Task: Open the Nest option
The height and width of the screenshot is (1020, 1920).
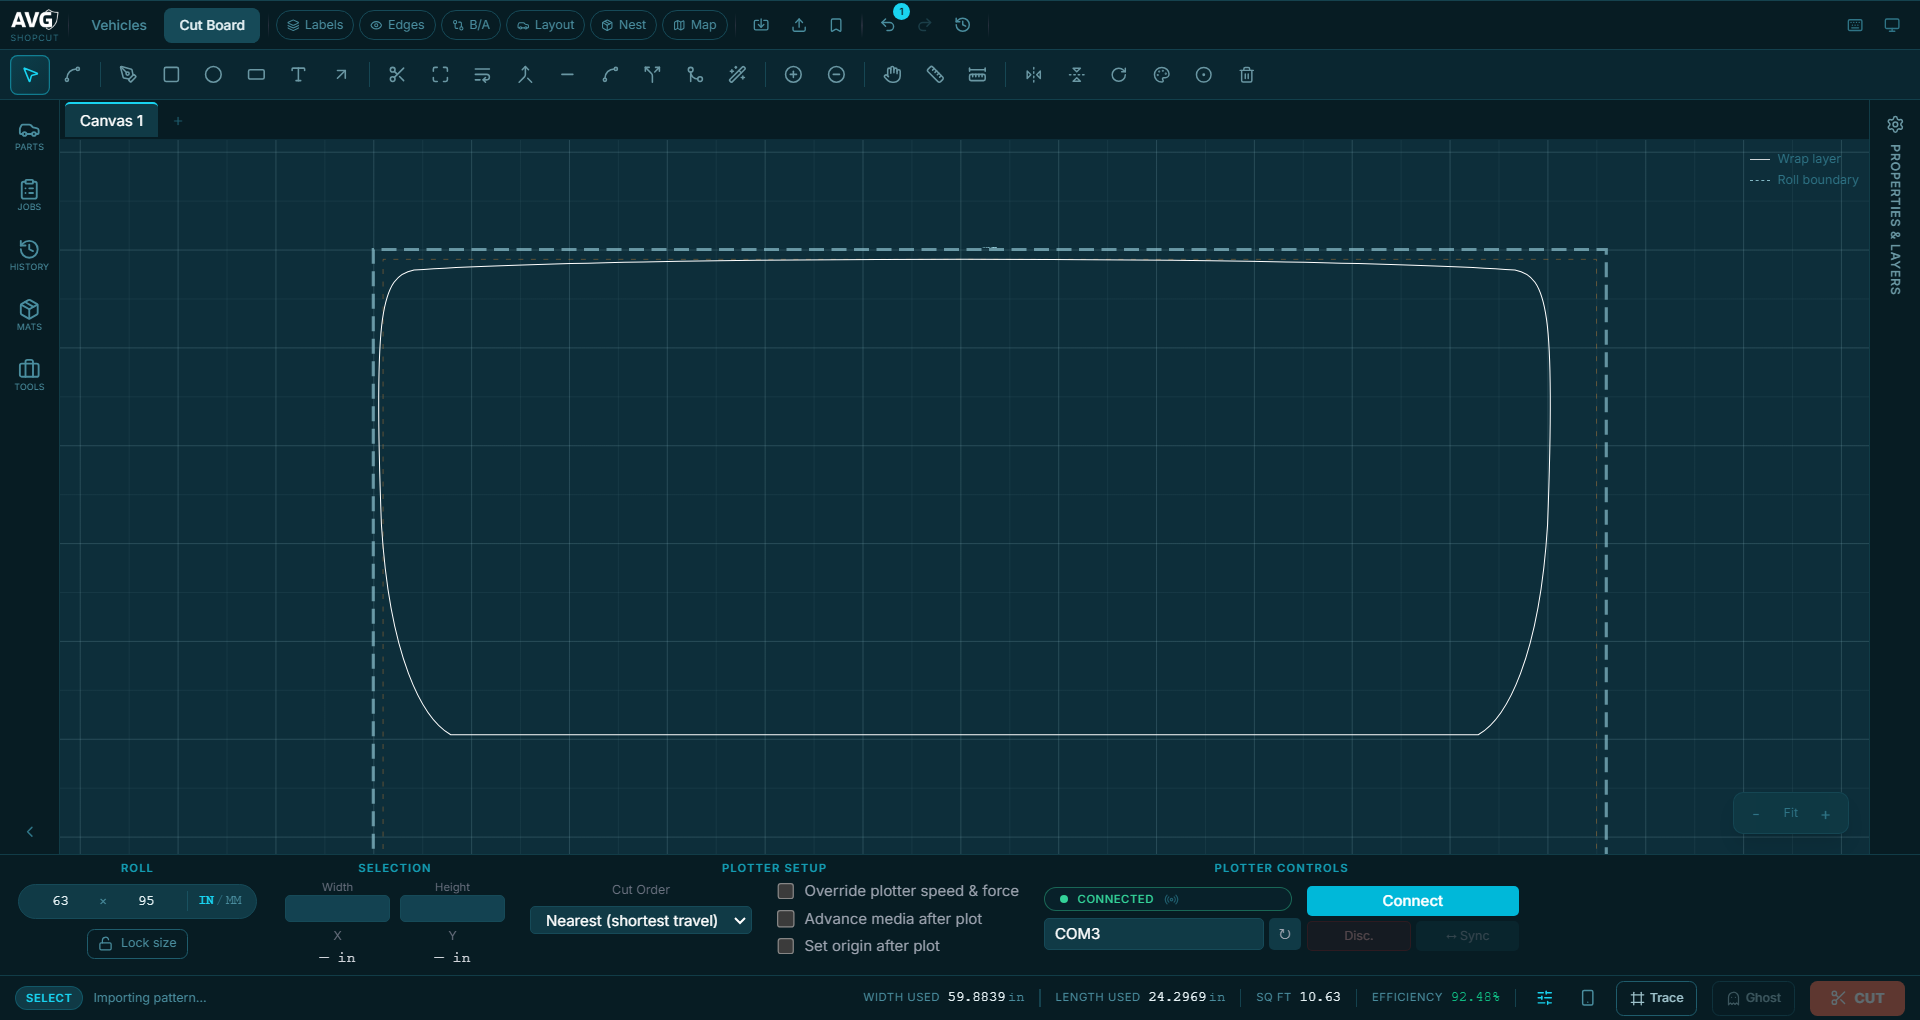Action: [x=623, y=25]
